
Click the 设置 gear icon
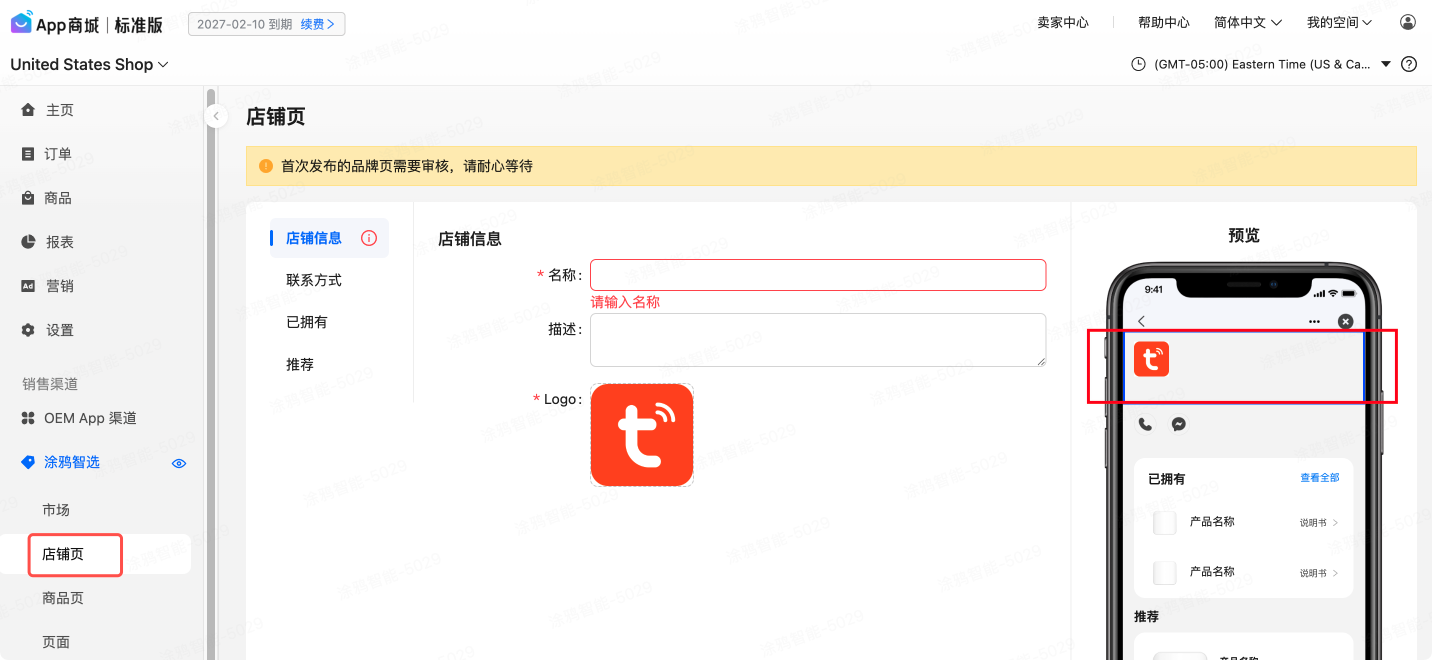[28, 330]
